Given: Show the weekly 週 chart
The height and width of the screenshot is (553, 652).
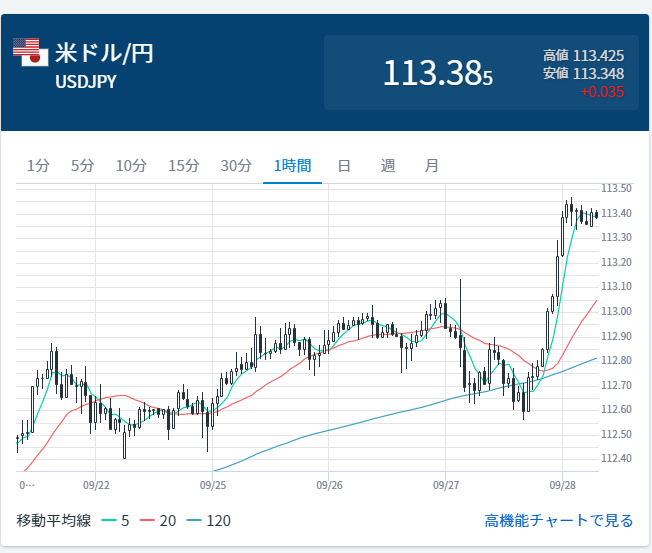Looking at the screenshot, I should 388,166.
